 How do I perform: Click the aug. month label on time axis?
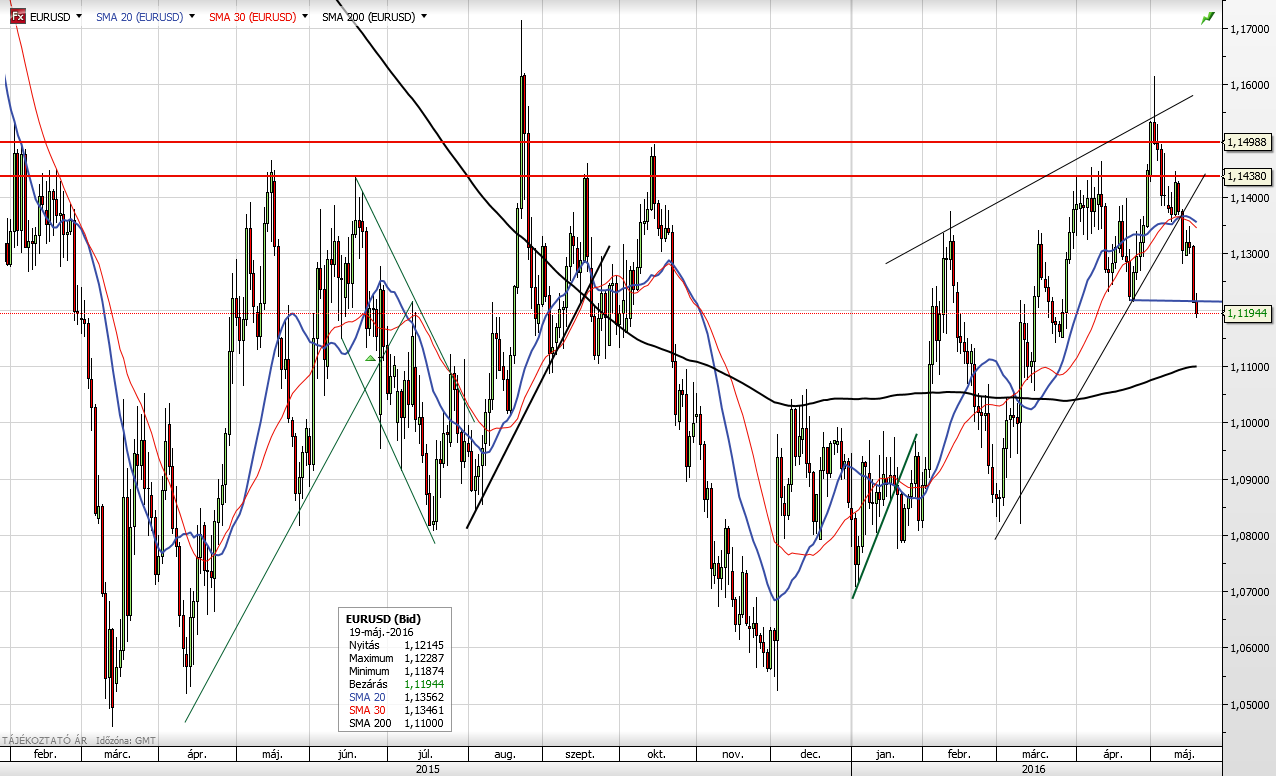click(505, 754)
